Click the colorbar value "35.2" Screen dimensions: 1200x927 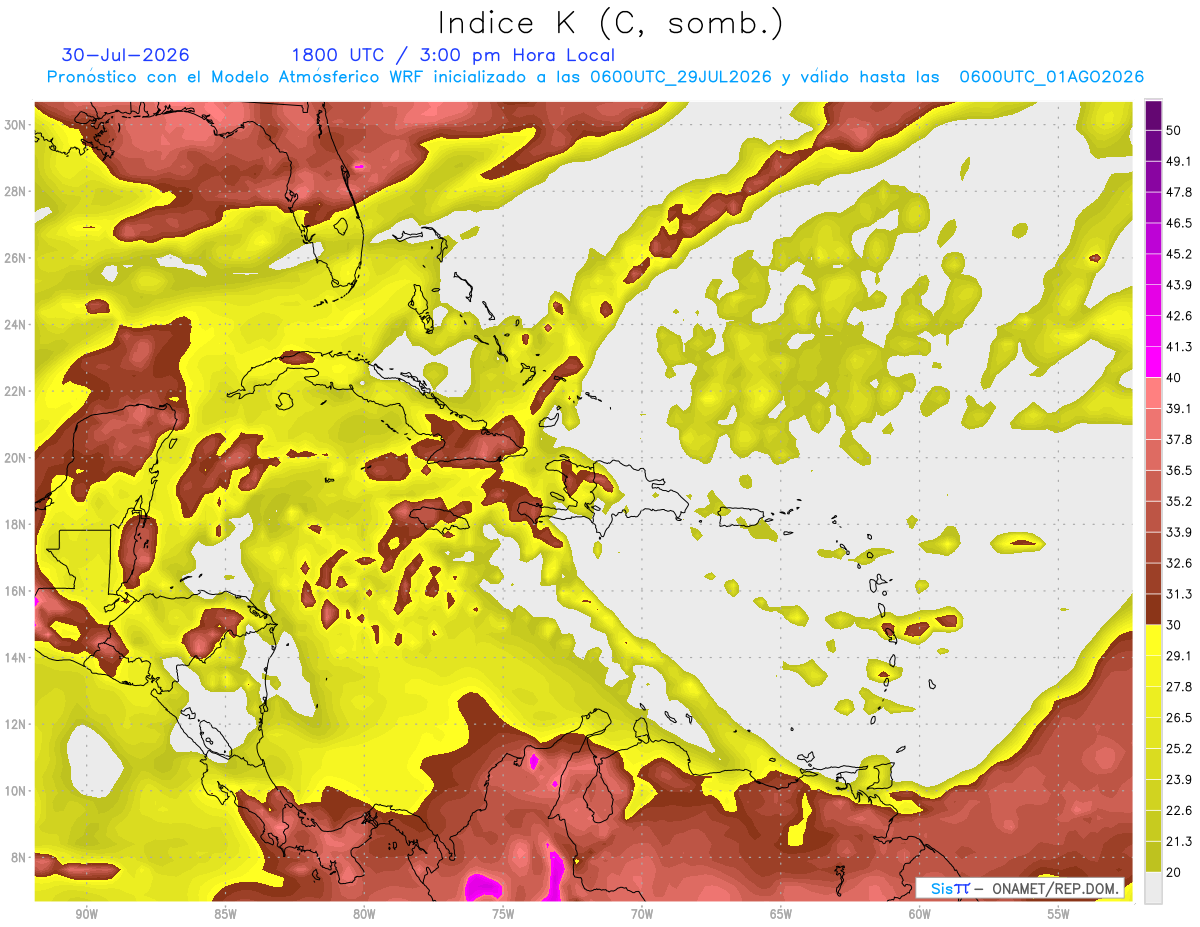1179,501
